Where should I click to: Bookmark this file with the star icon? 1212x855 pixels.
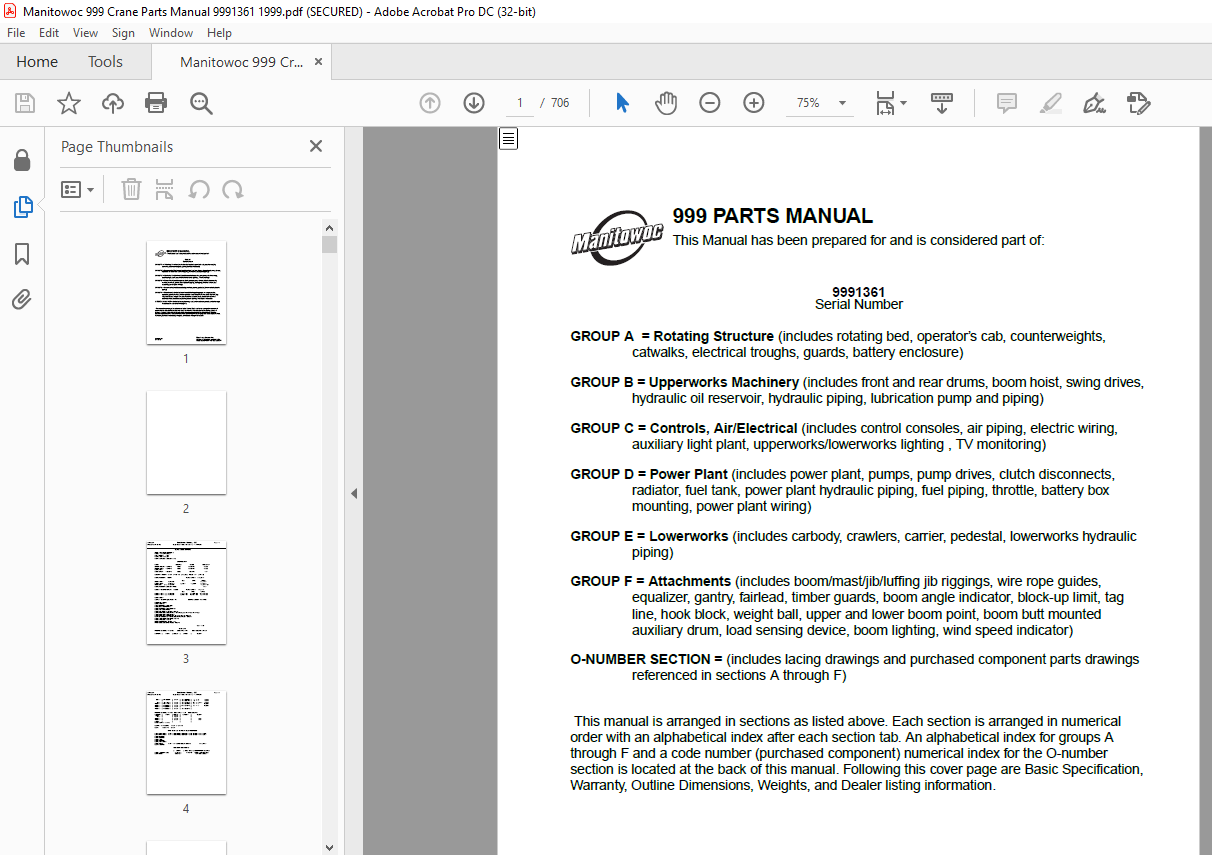(69, 103)
